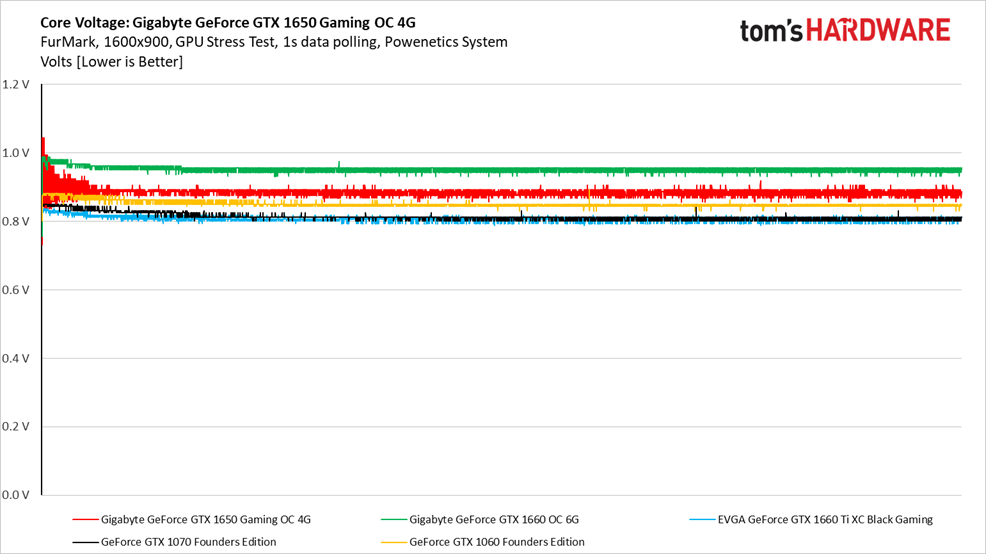Click the blue legend line for GTX 1660 Ti

[702, 519]
